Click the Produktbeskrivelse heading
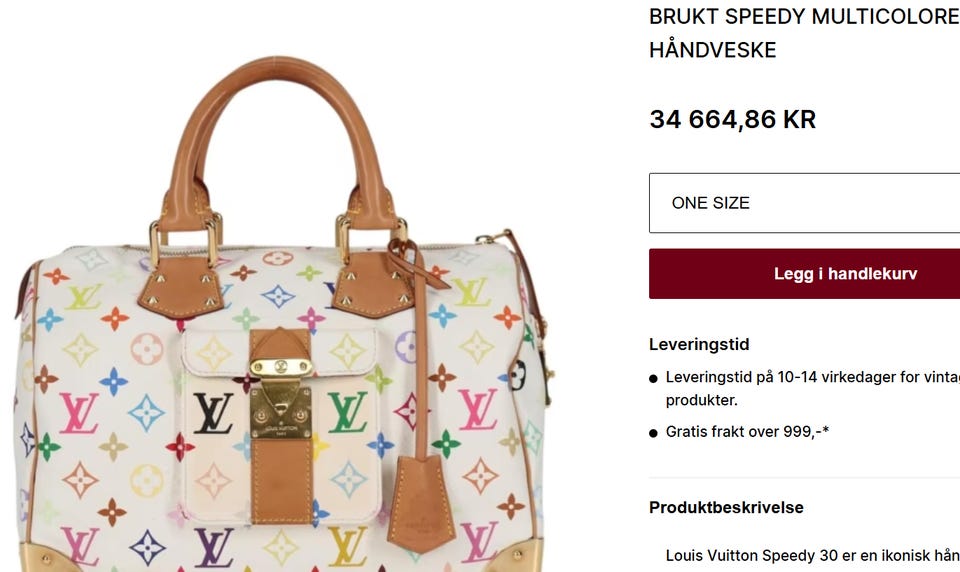The height and width of the screenshot is (572, 960). (x=726, y=507)
